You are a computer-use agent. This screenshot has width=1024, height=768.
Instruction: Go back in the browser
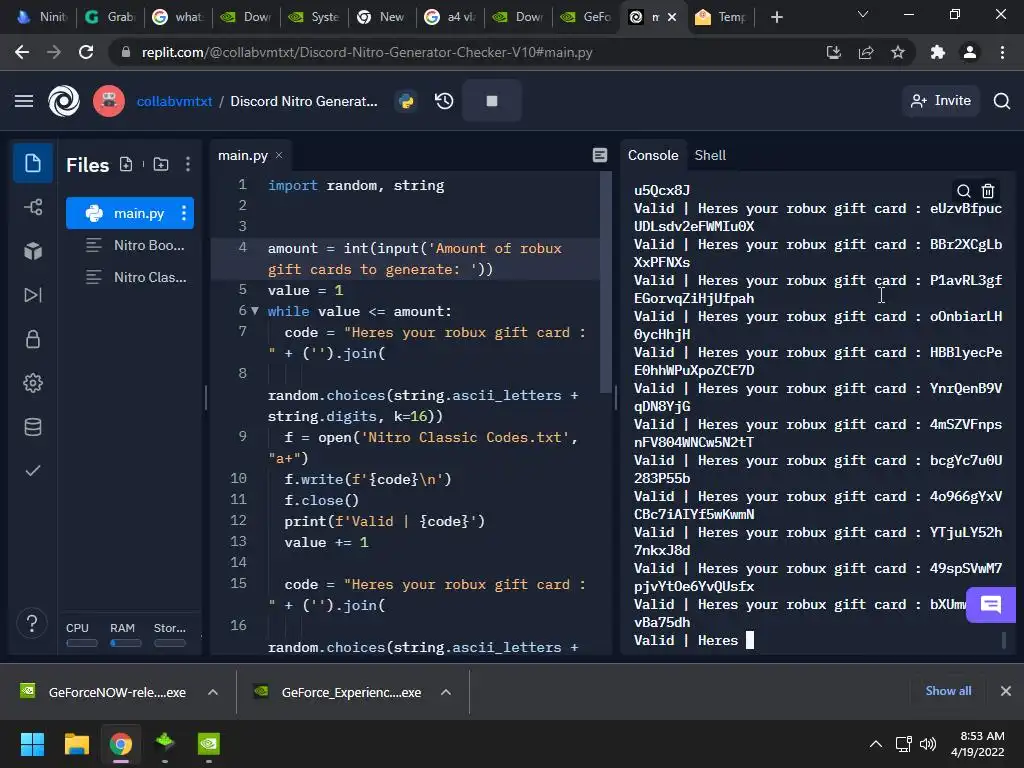coord(22,52)
